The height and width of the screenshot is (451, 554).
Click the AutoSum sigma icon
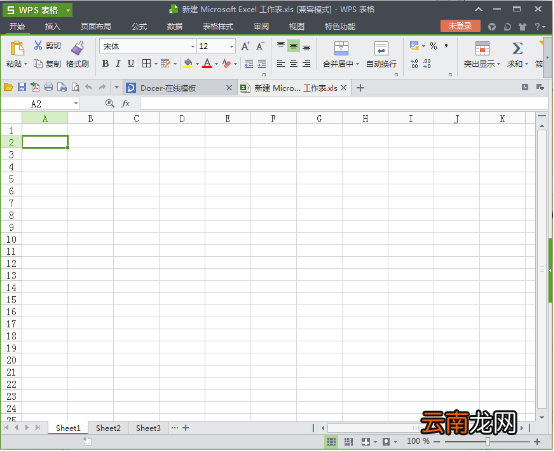517,48
